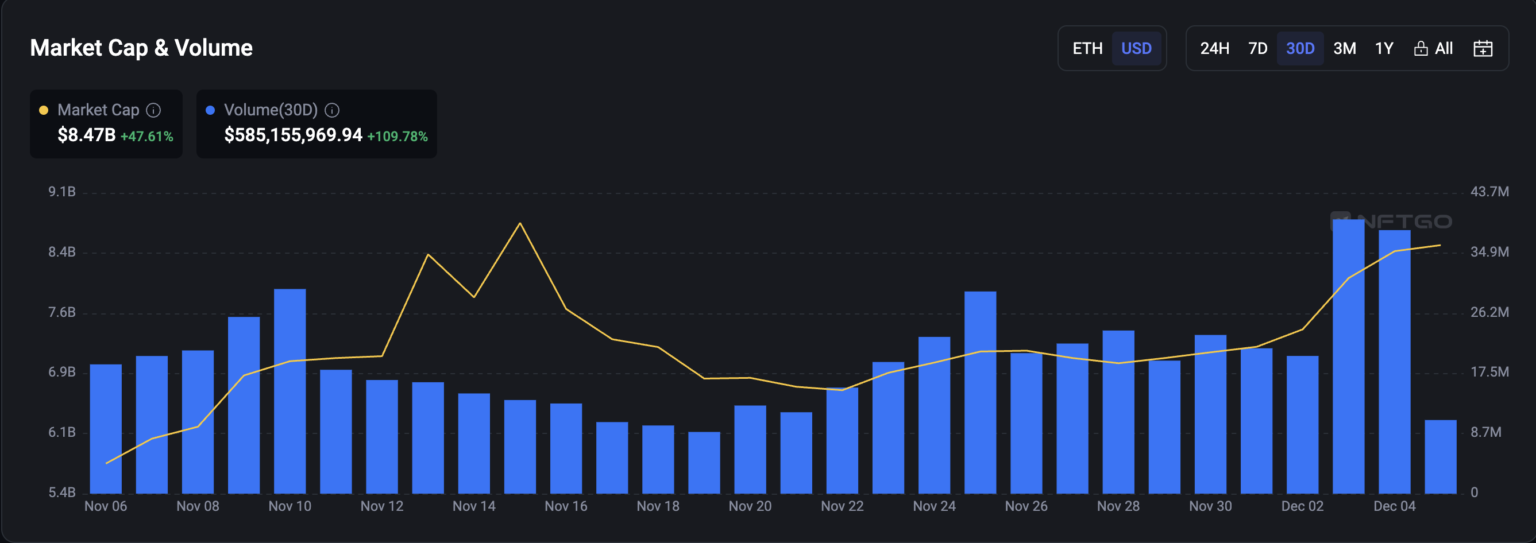Open the custom date range calendar icon
Image resolution: width=1536 pixels, height=543 pixels.
1483,48
